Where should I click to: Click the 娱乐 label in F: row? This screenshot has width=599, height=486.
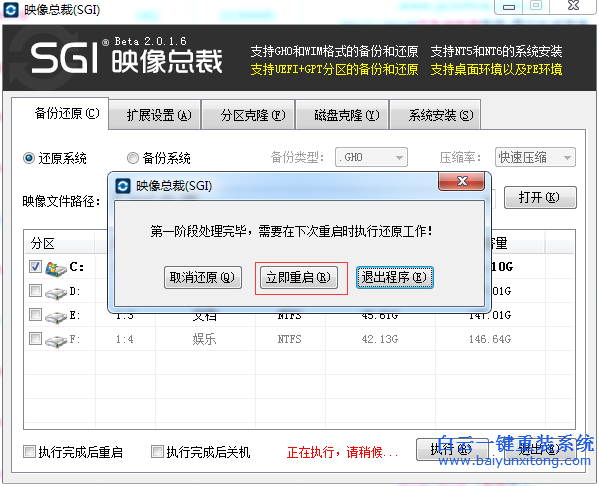204,339
